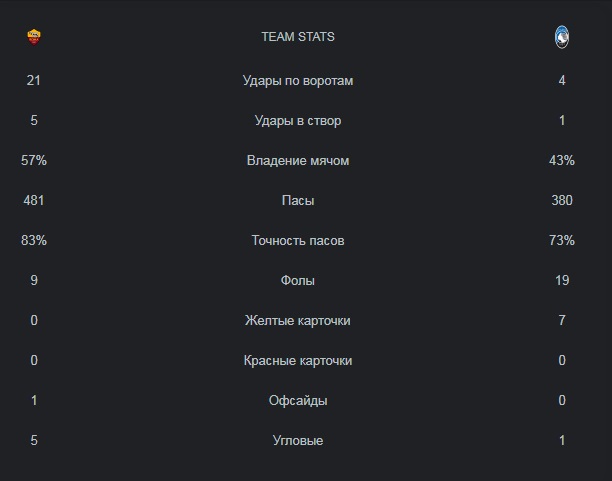The image size is (612, 481).
Task: Select Roma's 481 passes value
Action: (34, 201)
